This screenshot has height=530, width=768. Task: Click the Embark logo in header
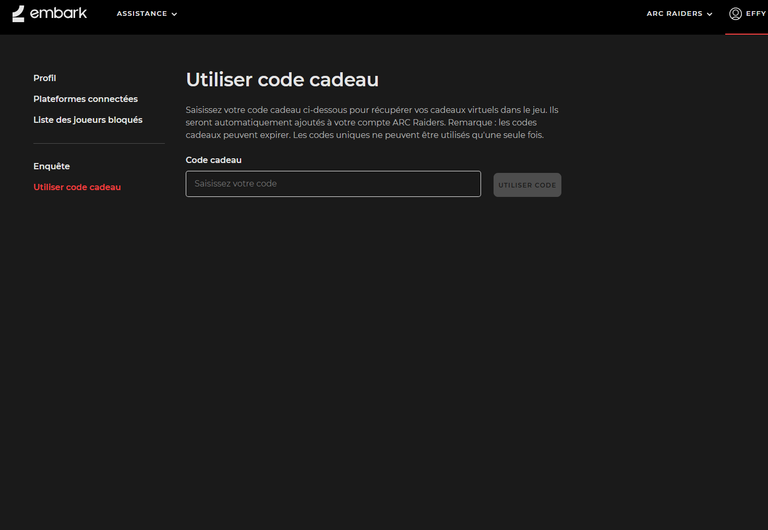coord(49,13)
